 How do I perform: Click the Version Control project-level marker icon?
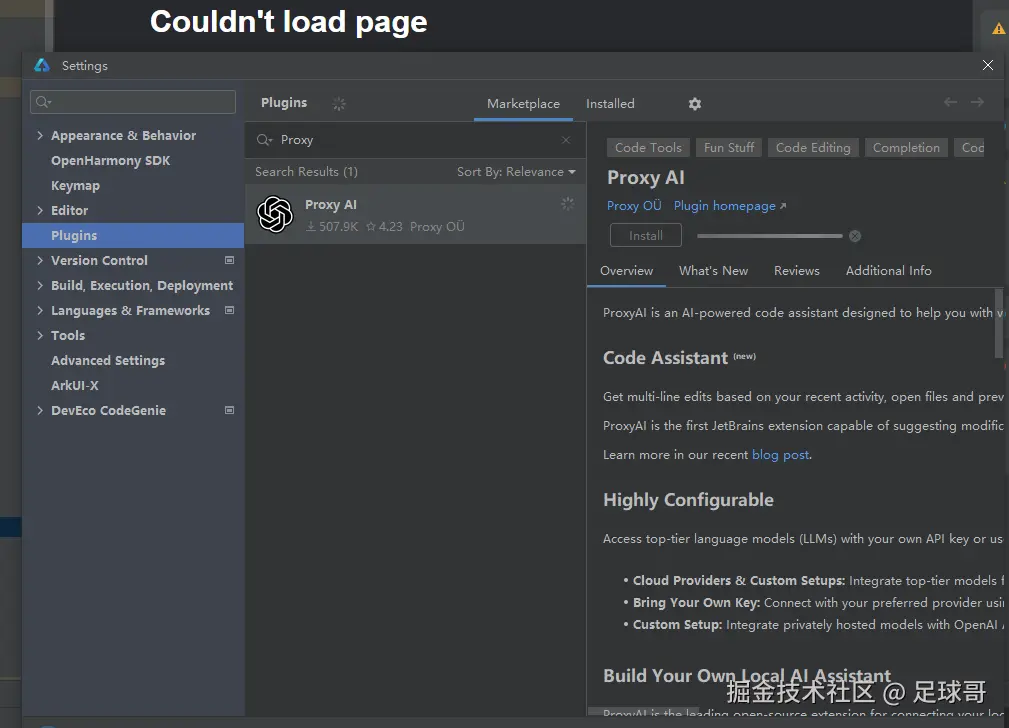click(229, 260)
